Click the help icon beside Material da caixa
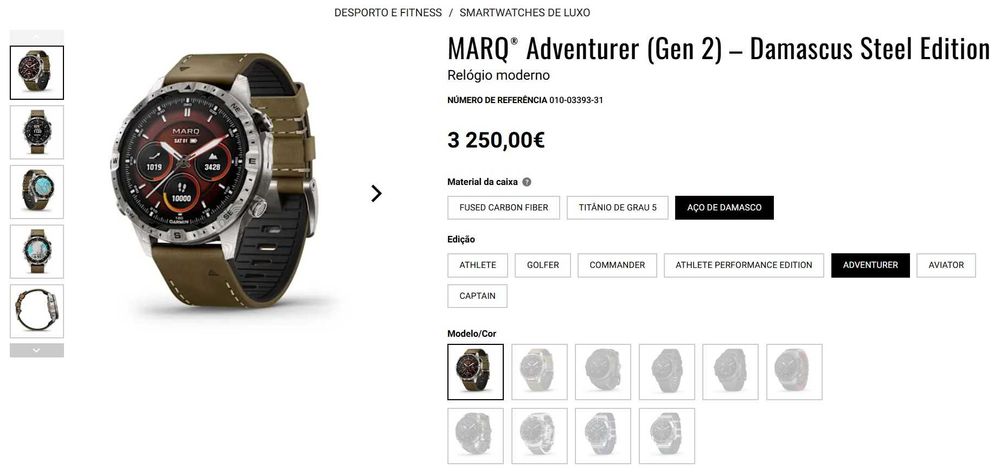1000x474 pixels. coord(527,182)
